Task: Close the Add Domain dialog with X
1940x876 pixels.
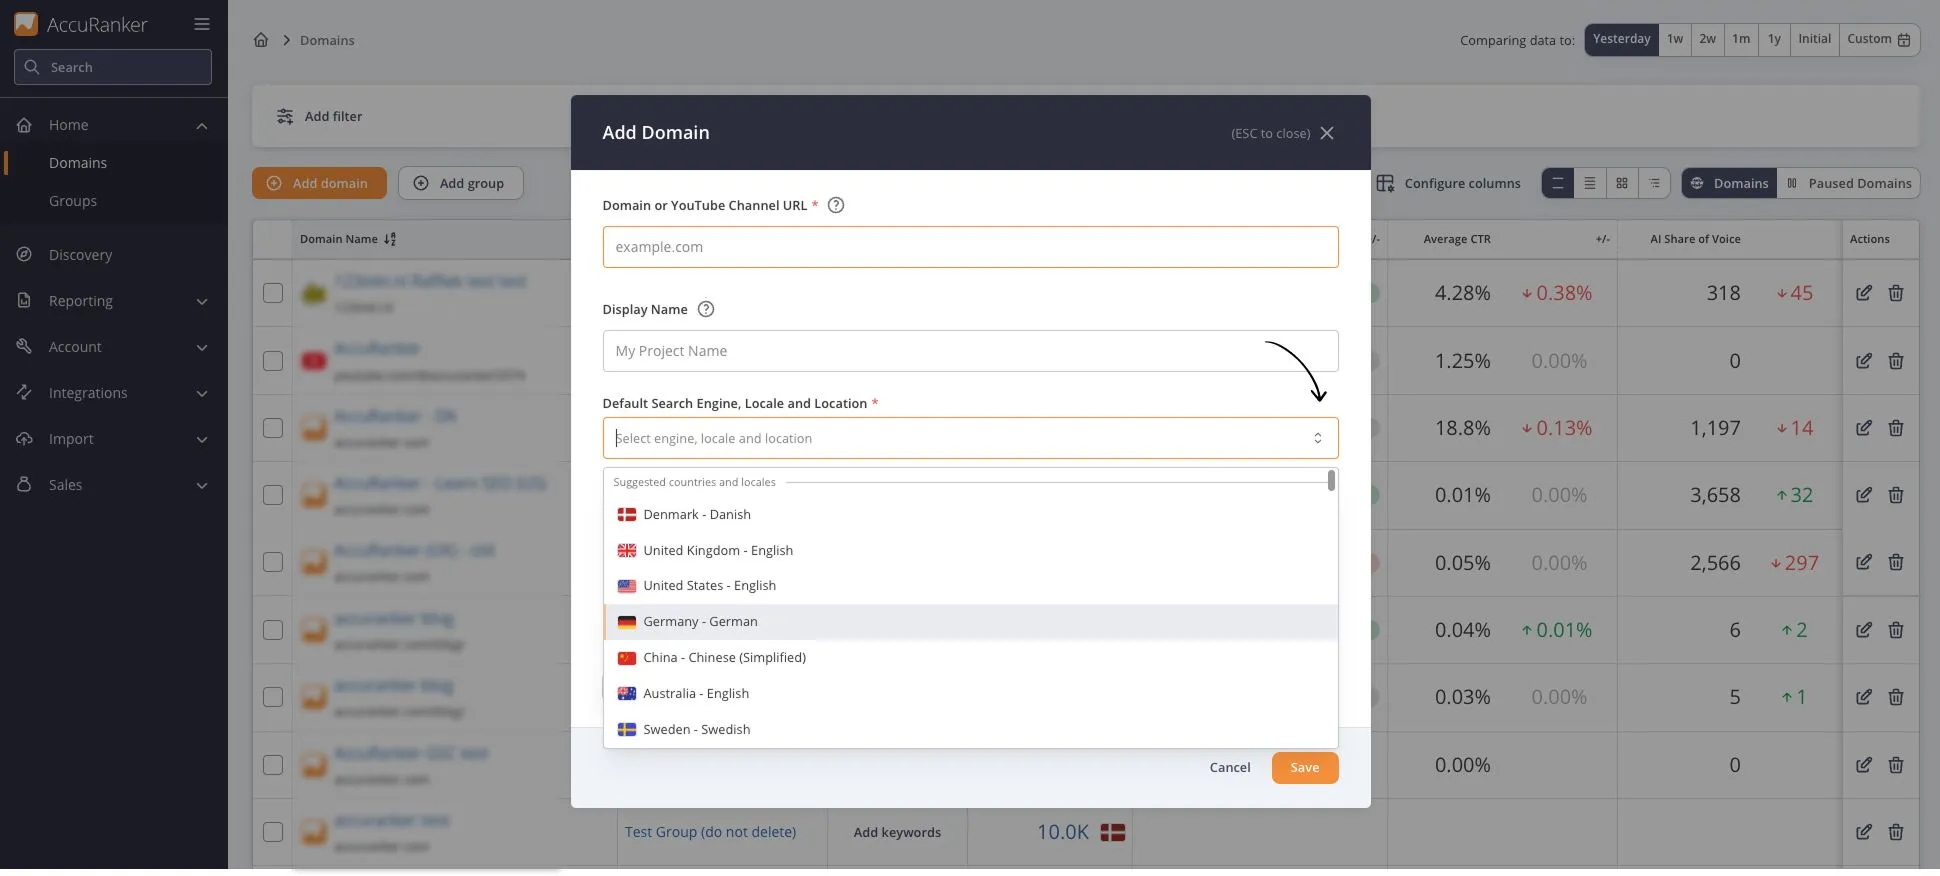Action: pyautogui.click(x=1327, y=133)
